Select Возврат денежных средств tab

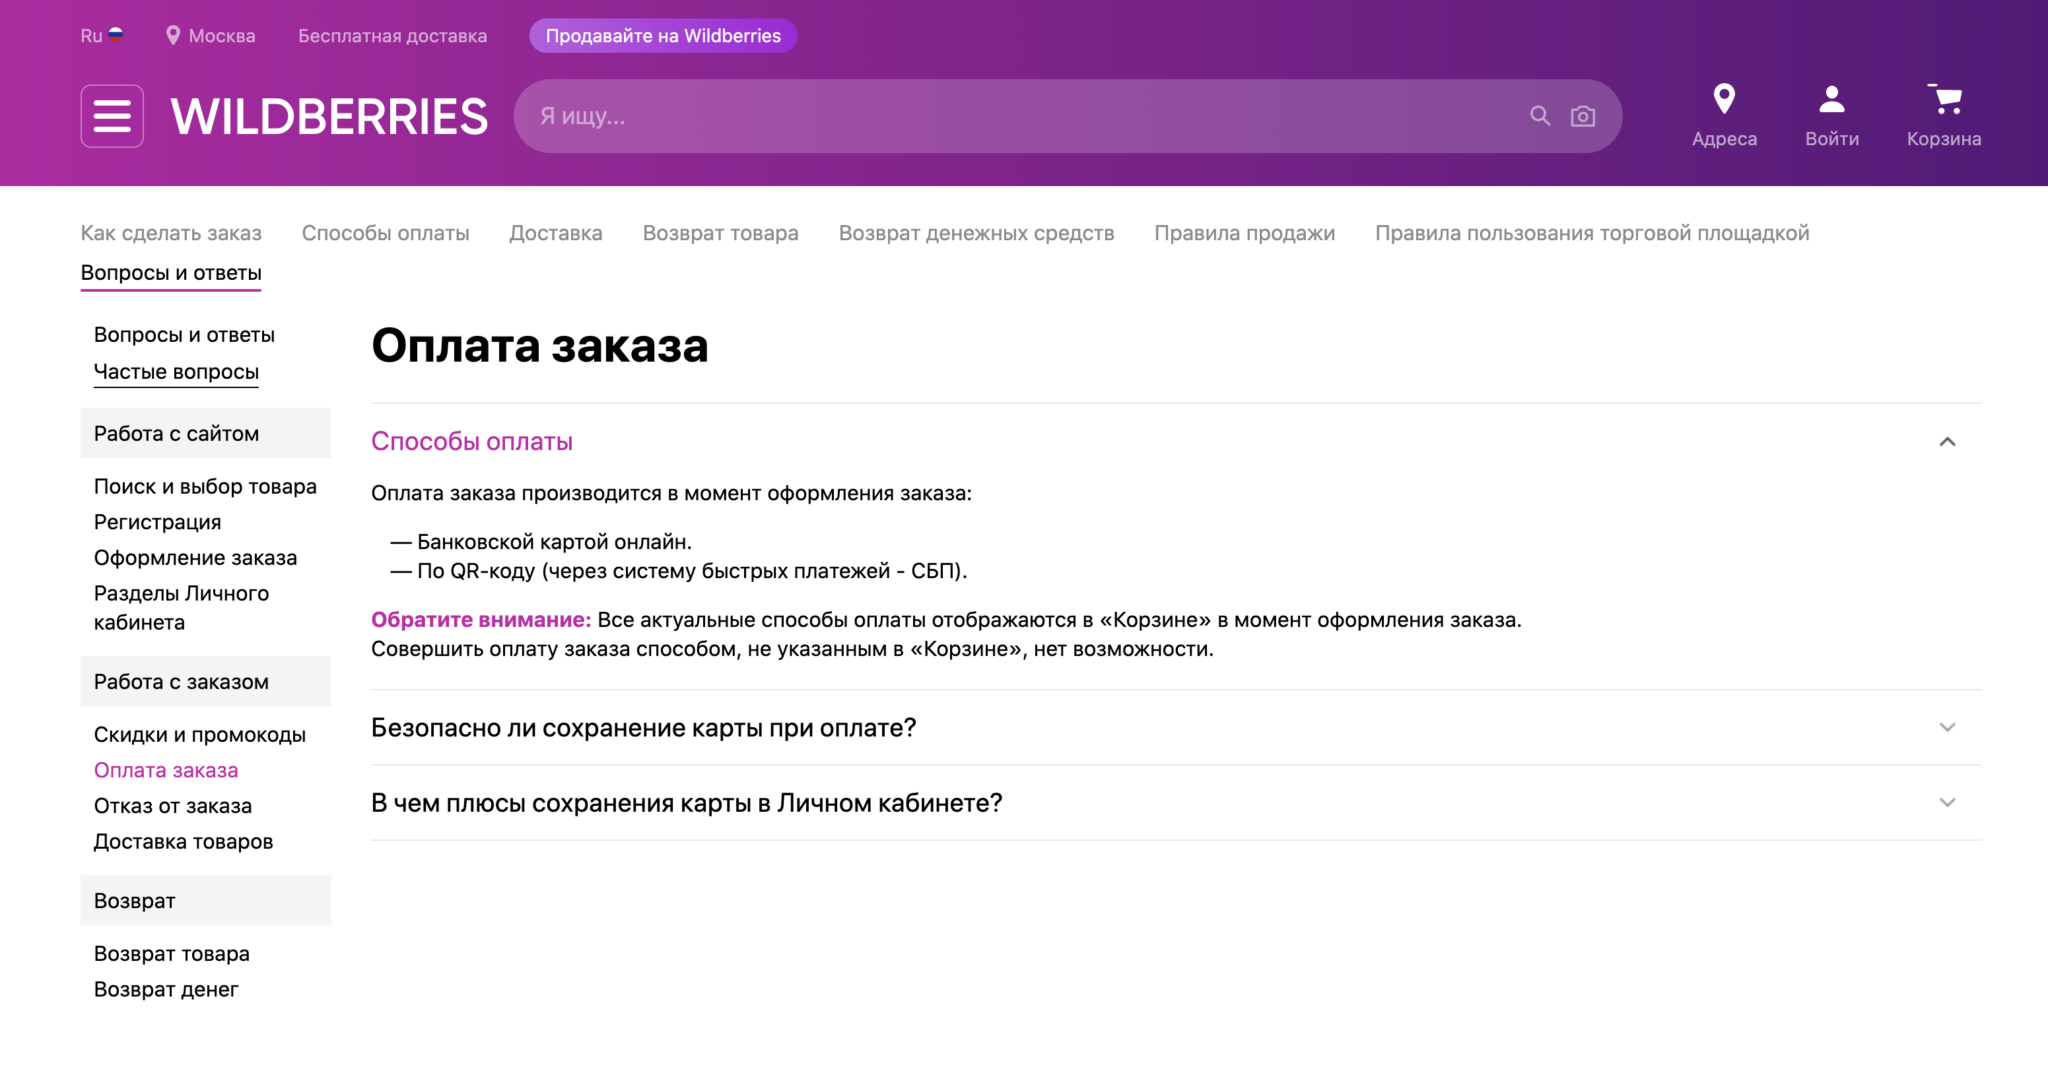[977, 233]
